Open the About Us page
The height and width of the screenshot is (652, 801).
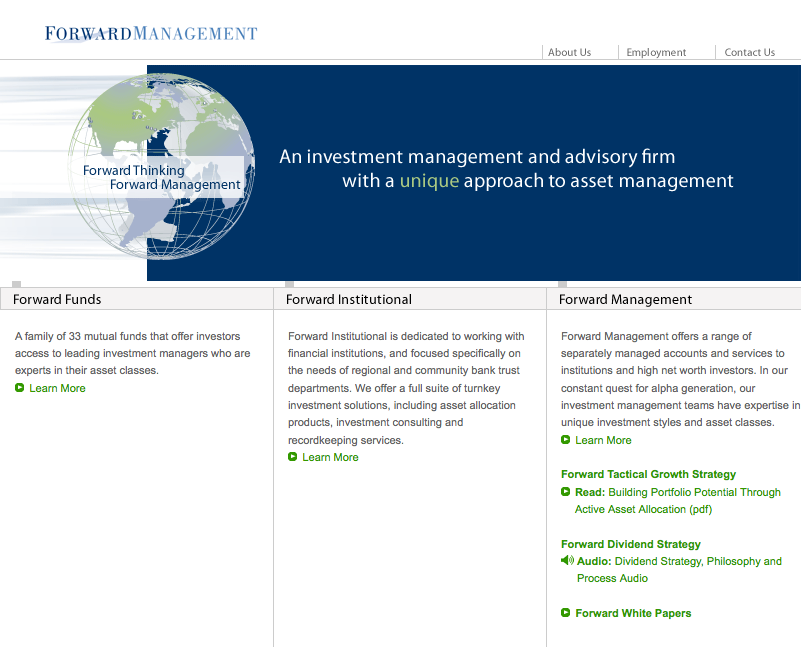pos(569,52)
